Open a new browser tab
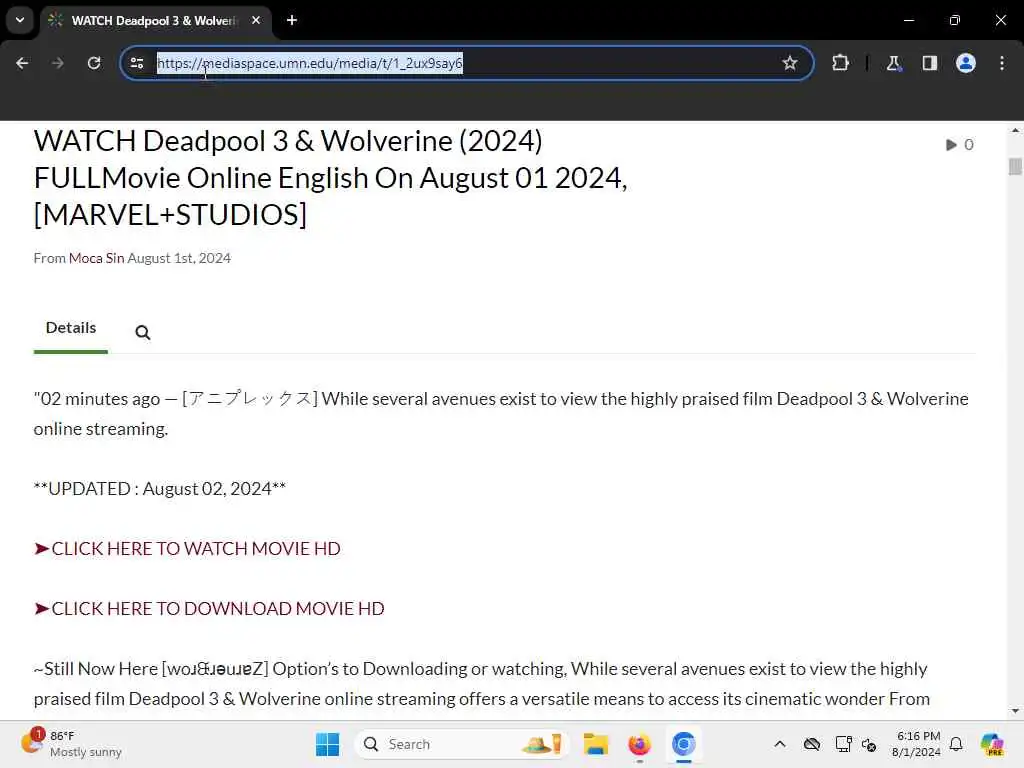Screen dimensions: 1024x768 point(292,20)
